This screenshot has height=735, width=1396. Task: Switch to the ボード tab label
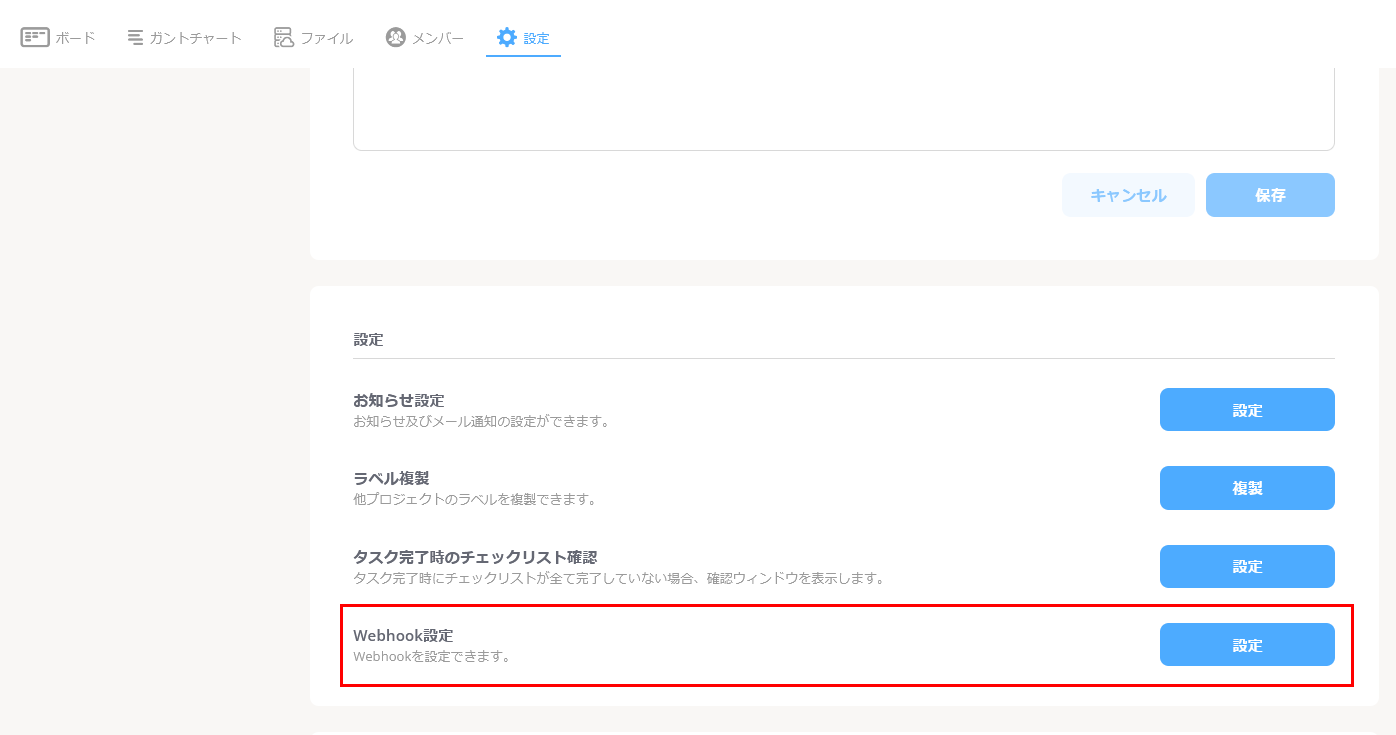75,38
